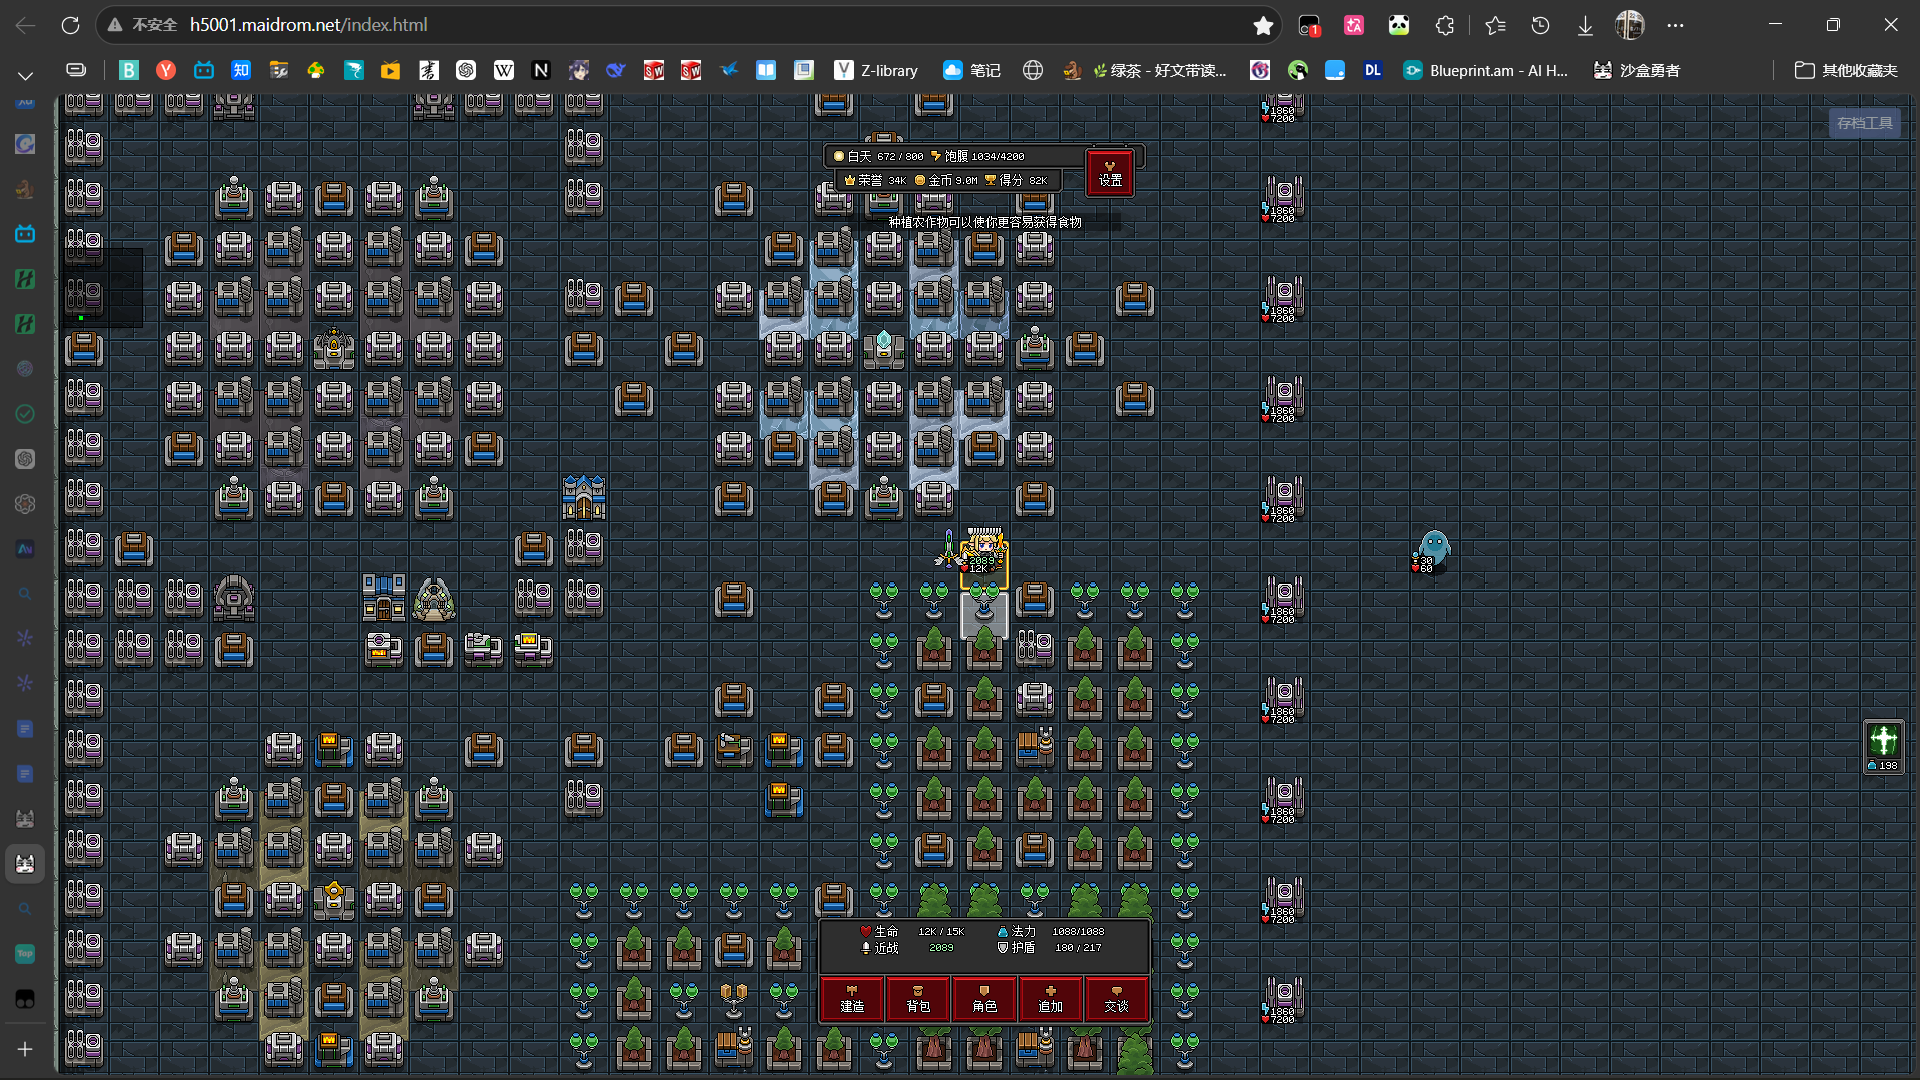1920x1080 pixels.
Task: Toggle the favorite star for this page
Action: [x=1263, y=25]
